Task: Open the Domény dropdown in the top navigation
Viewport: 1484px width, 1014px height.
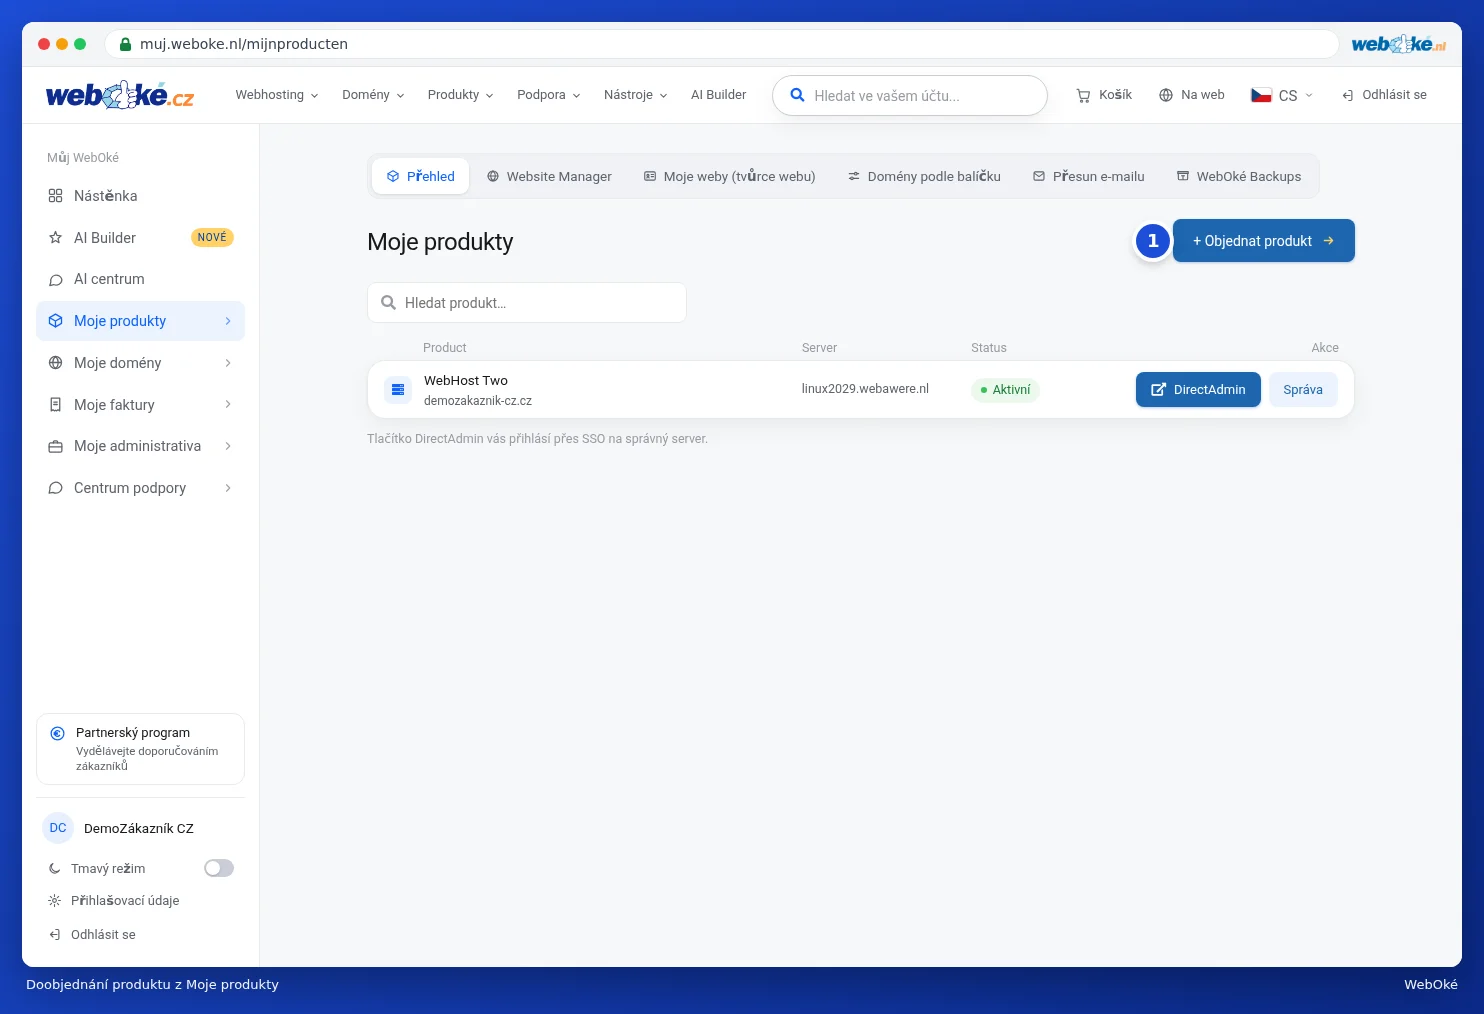Action: (x=373, y=95)
